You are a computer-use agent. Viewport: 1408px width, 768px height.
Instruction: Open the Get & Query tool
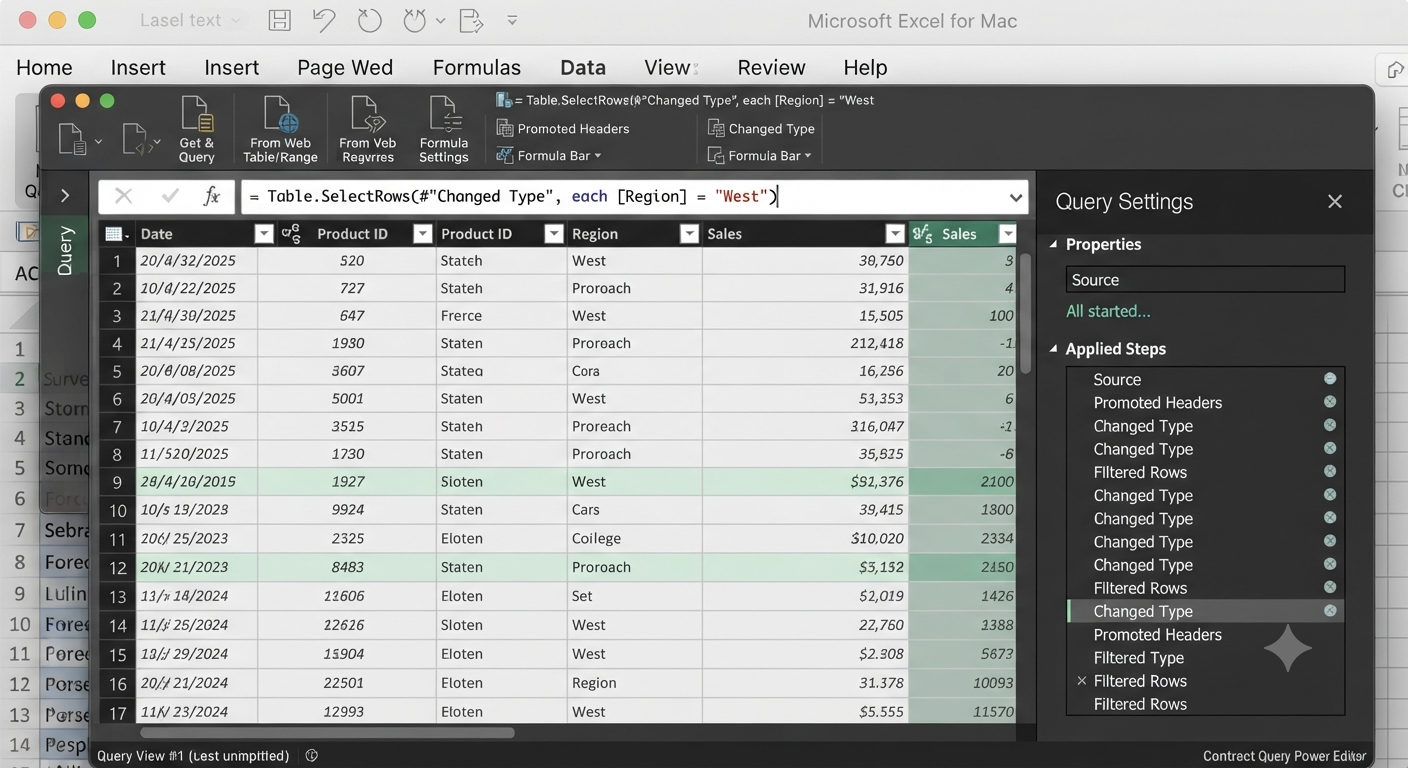coord(197,129)
